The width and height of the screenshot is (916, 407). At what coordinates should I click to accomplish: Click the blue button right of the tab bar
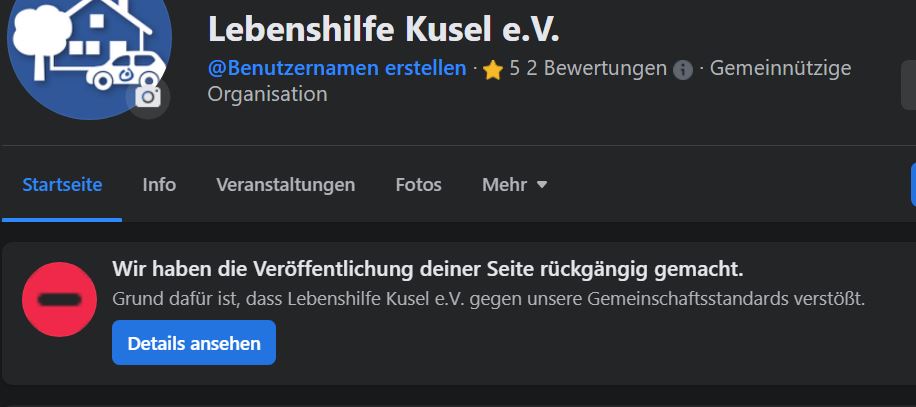tap(912, 185)
